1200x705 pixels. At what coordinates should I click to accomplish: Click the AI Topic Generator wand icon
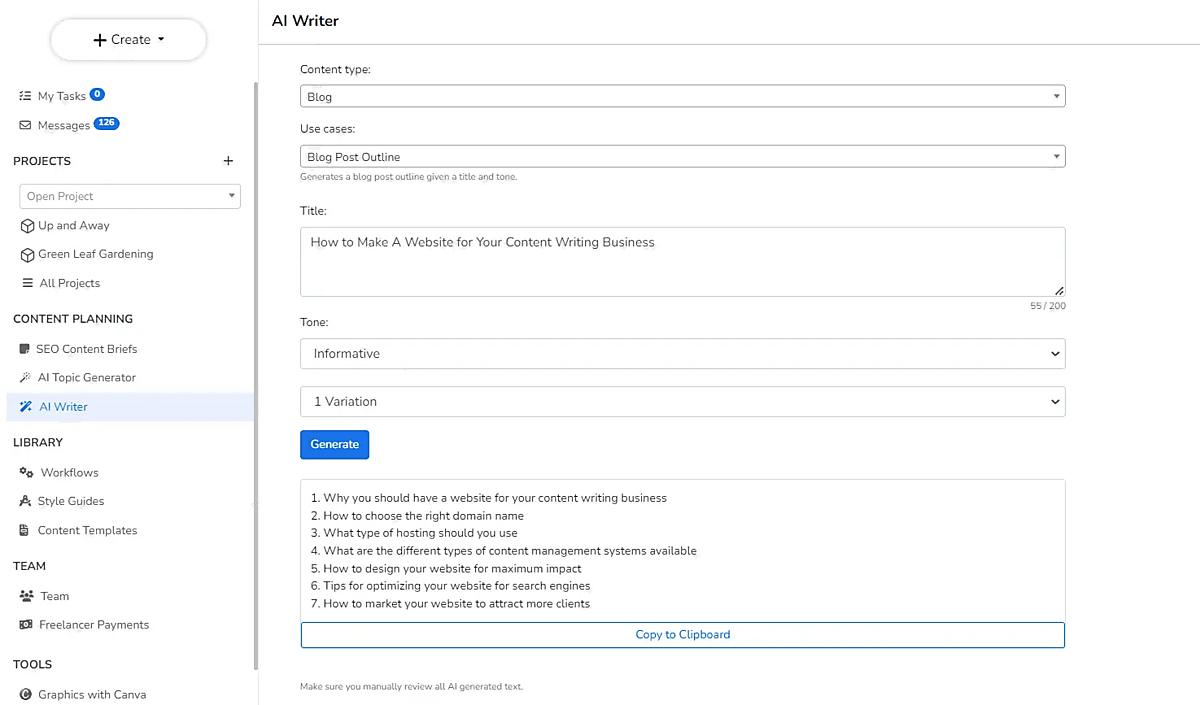pos(25,378)
